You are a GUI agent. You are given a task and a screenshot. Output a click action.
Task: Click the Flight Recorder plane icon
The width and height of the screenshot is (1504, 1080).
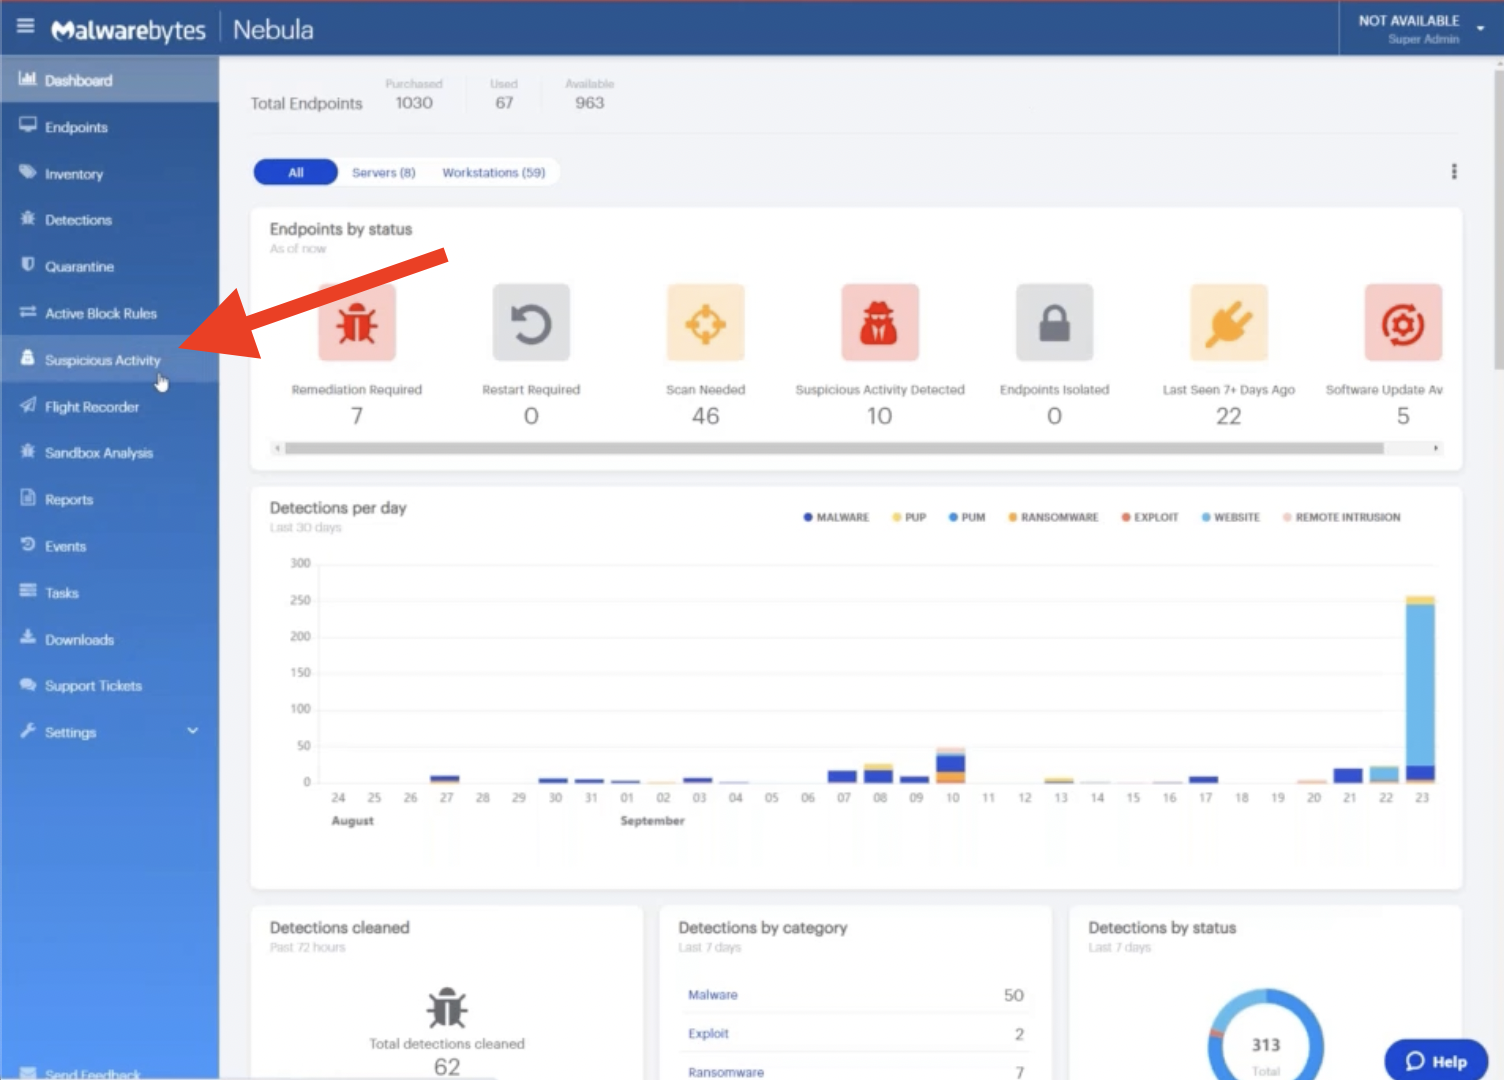coord(27,405)
